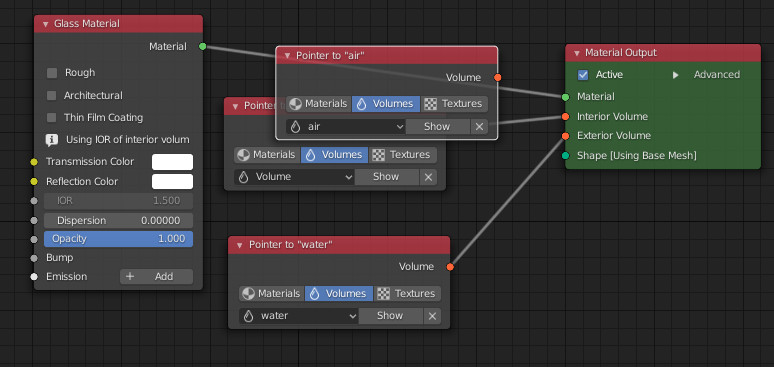The width and height of the screenshot is (774, 367).
Task: Select Volumes tab in the air pointer node
Action: tap(386, 104)
